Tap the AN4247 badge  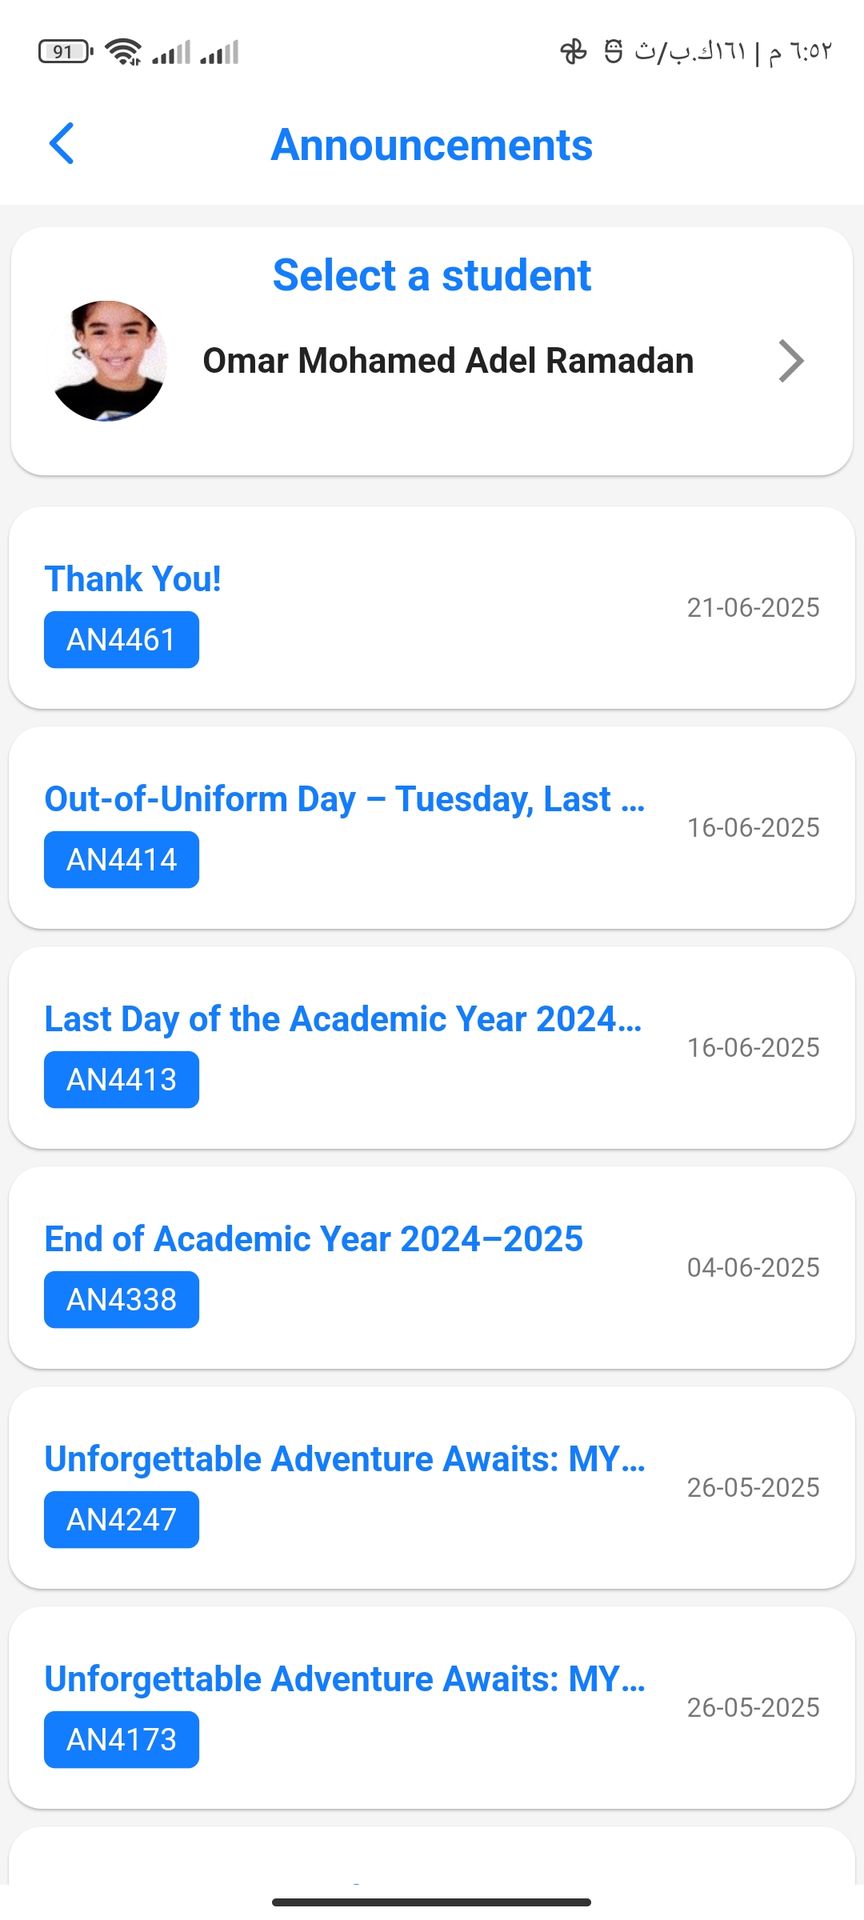pyautogui.click(x=121, y=1520)
